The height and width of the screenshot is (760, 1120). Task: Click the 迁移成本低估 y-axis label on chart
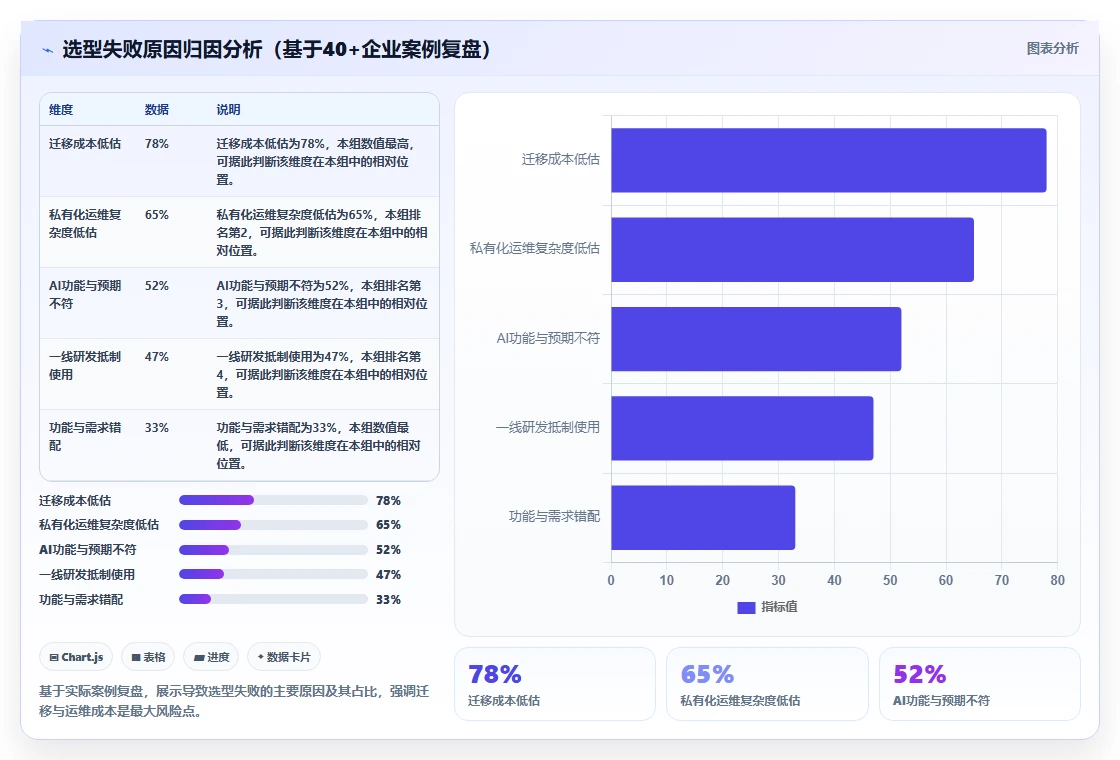click(561, 159)
